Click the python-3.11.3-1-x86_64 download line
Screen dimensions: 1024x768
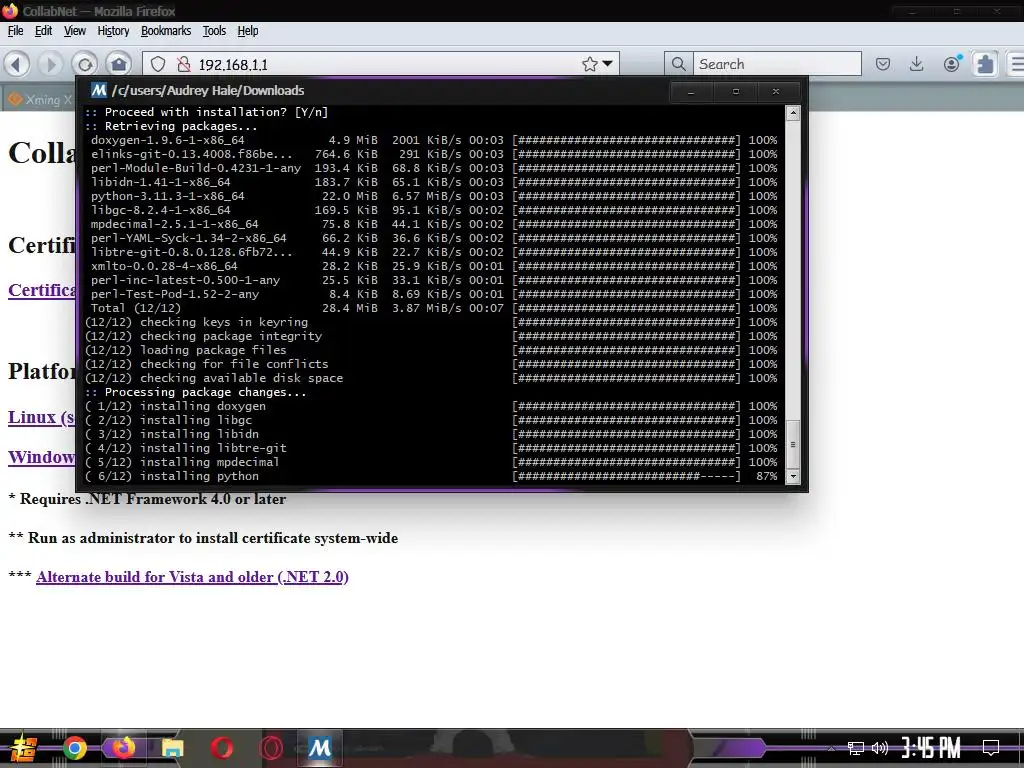[431, 196]
